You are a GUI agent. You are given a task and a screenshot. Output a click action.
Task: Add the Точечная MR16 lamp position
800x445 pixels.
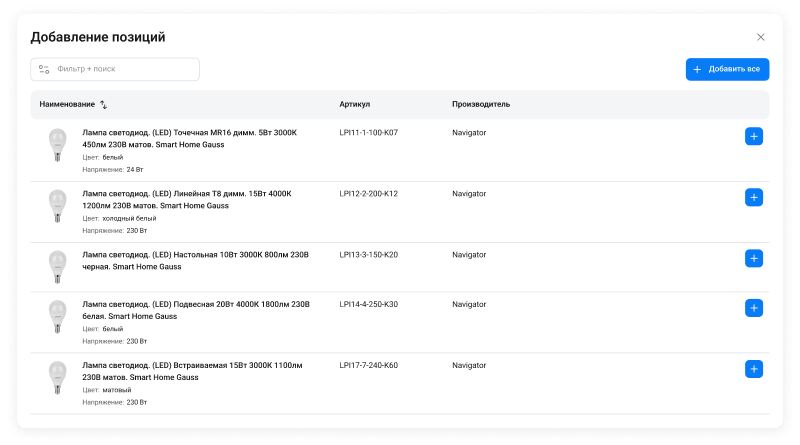click(754, 137)
